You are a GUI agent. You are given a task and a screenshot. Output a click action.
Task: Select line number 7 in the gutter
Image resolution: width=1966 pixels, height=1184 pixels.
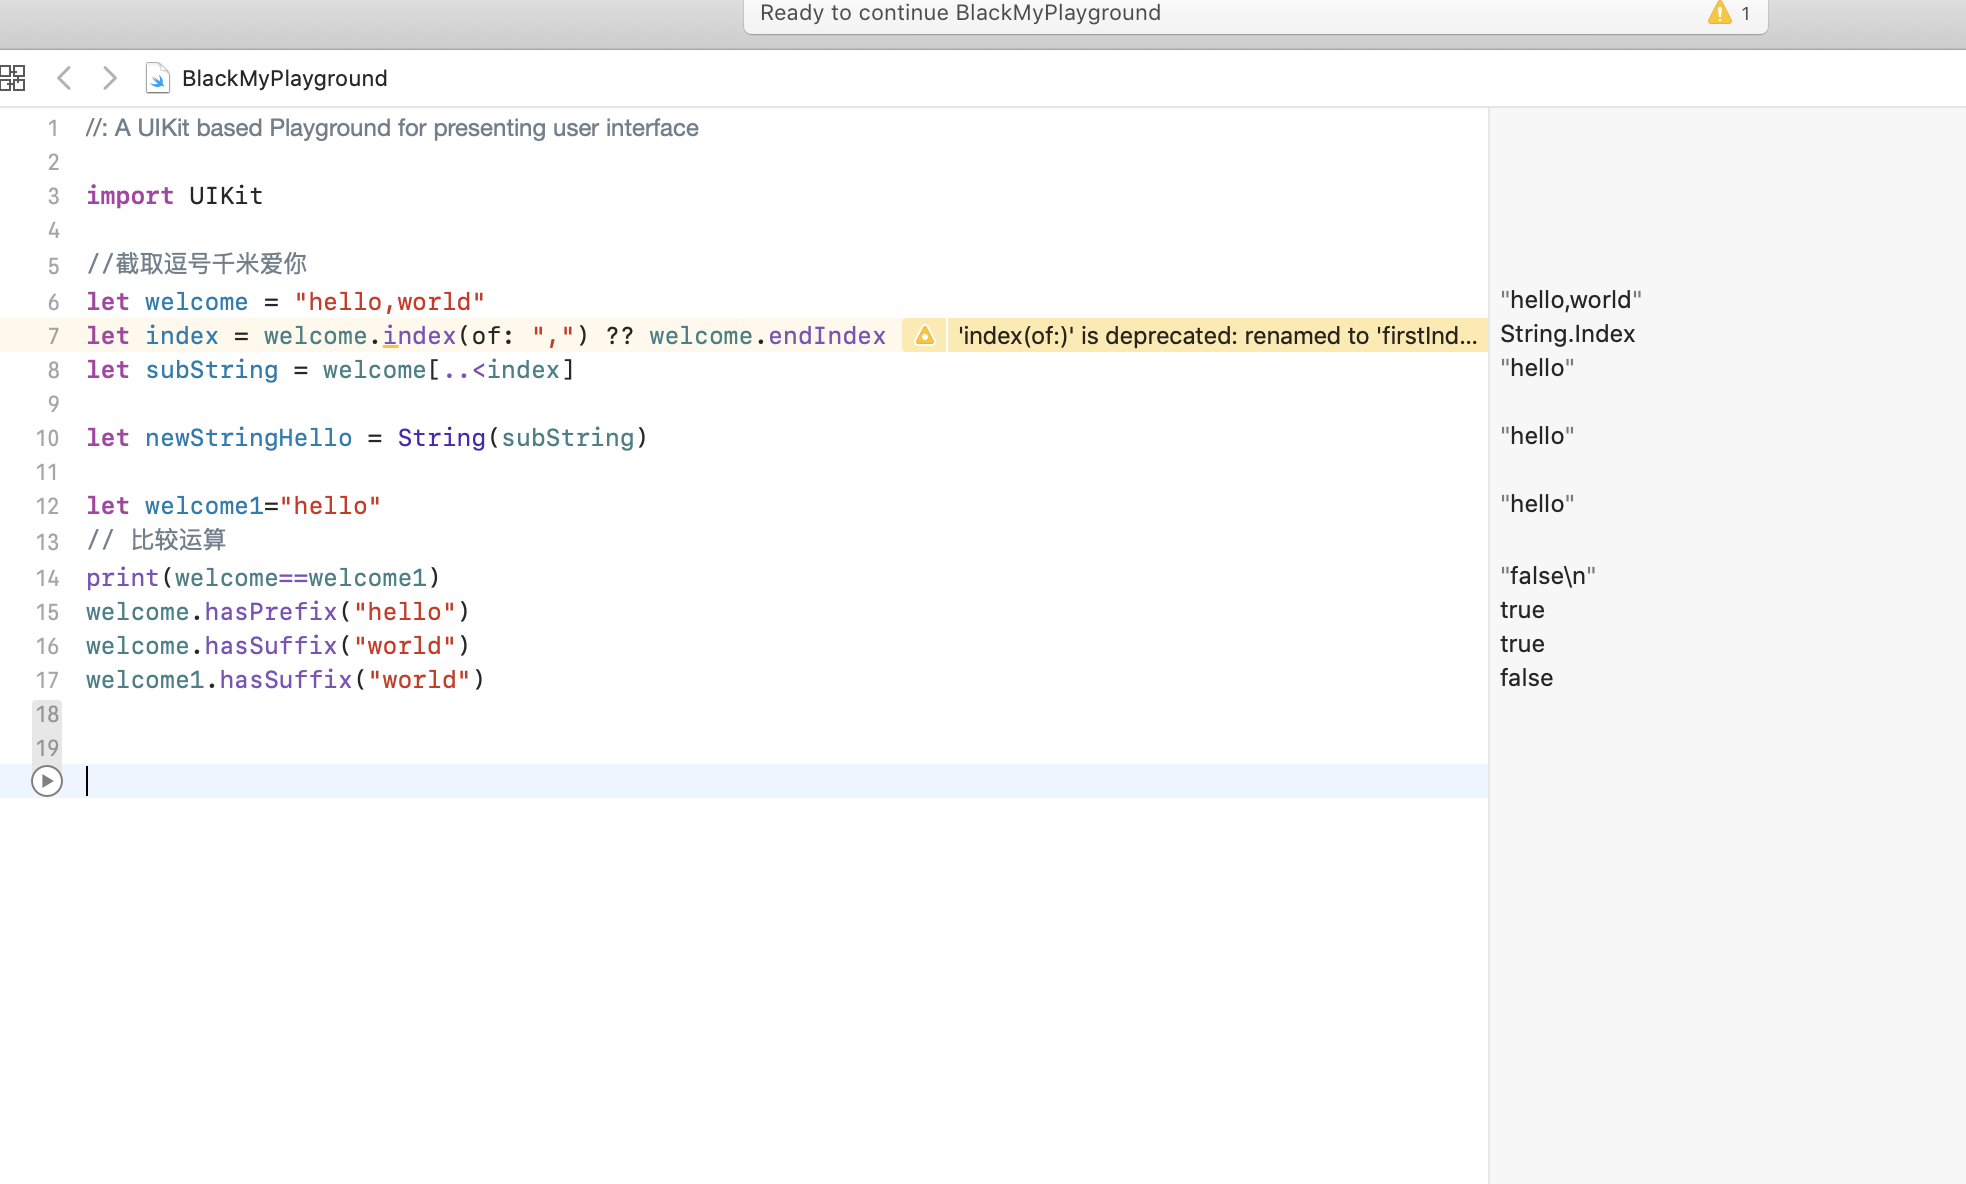point(52,336)
